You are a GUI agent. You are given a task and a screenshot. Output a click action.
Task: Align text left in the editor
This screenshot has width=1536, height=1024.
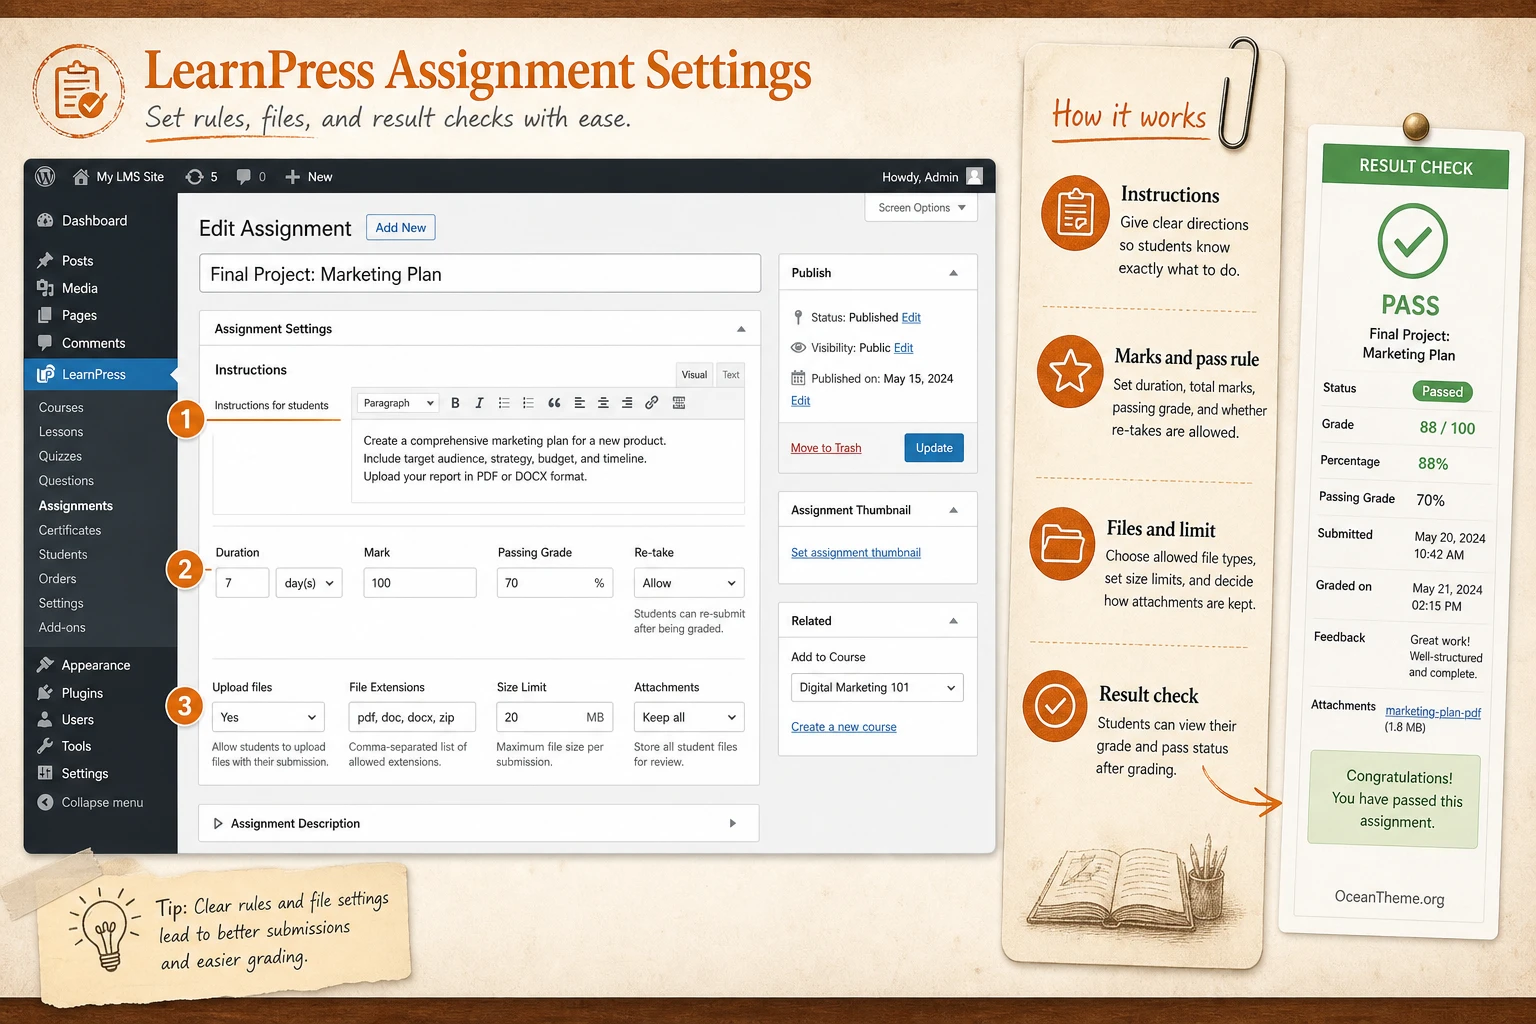[579, 403]
